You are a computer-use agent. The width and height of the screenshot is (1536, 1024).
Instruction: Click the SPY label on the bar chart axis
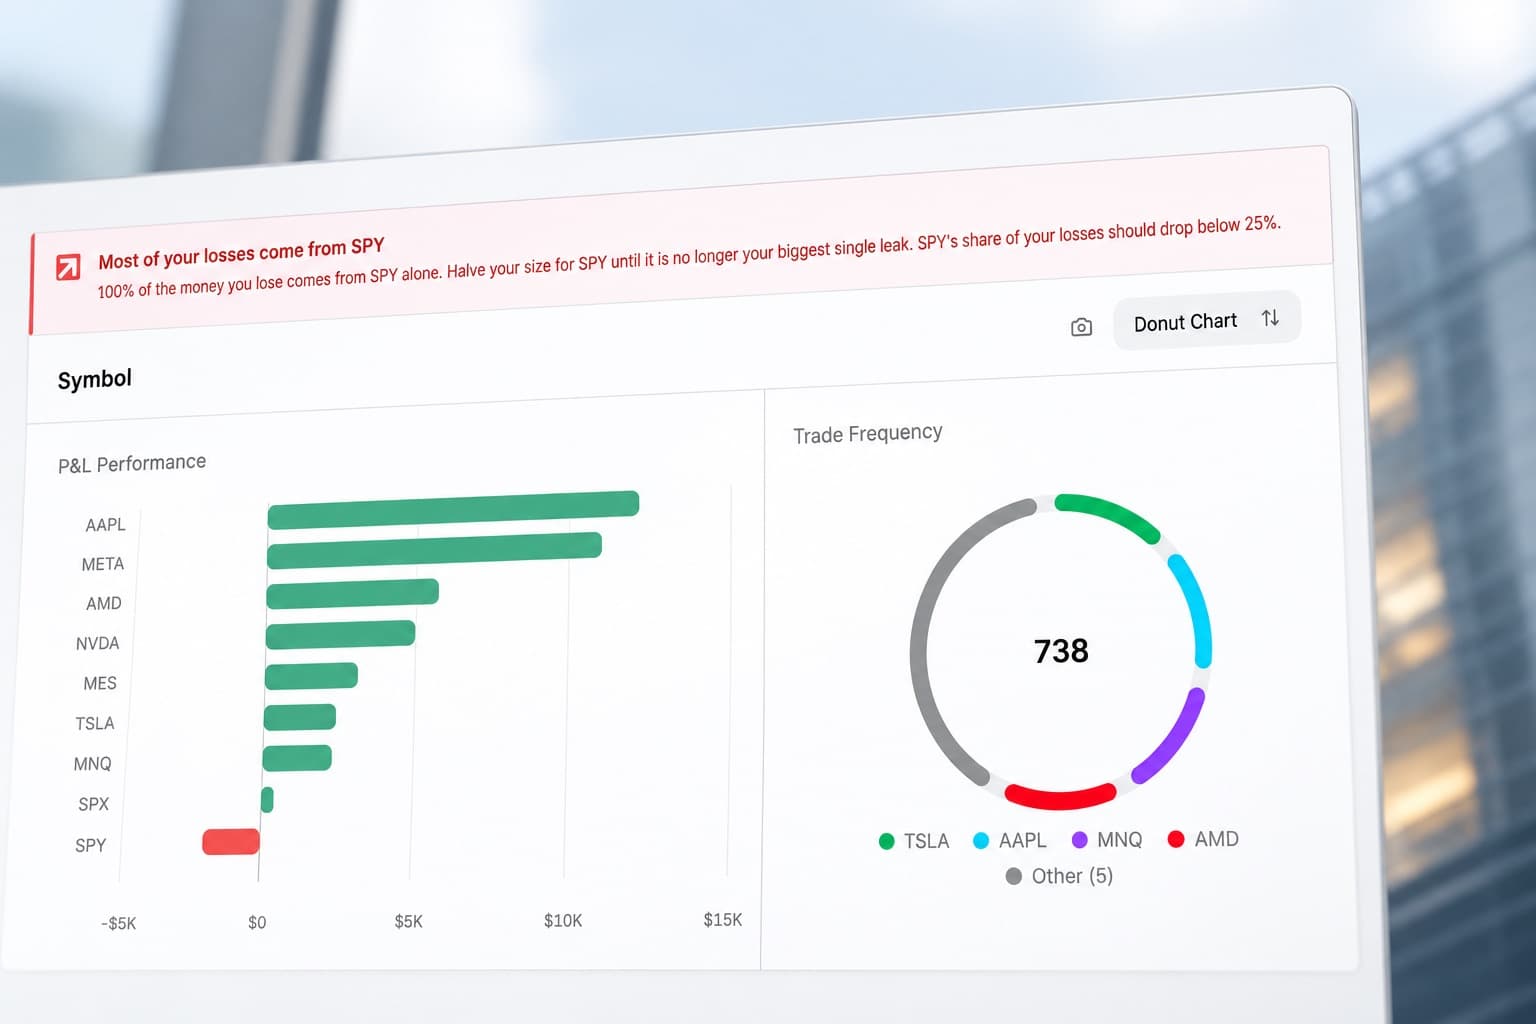click(x=90, y=845)
